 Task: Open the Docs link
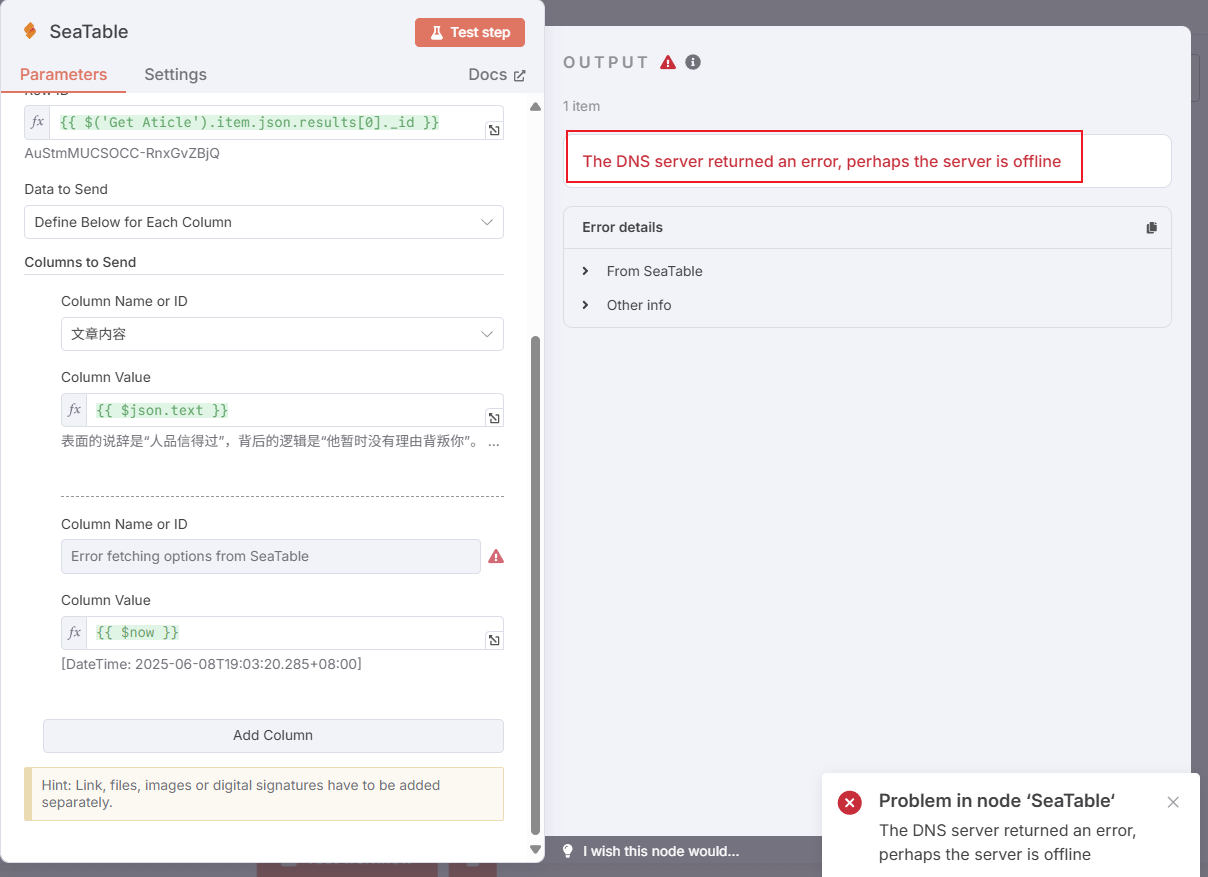click(497, 75)
